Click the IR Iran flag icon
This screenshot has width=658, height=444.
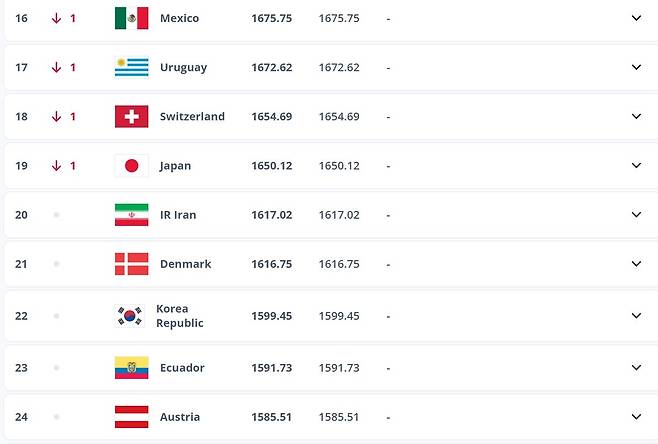131,215
